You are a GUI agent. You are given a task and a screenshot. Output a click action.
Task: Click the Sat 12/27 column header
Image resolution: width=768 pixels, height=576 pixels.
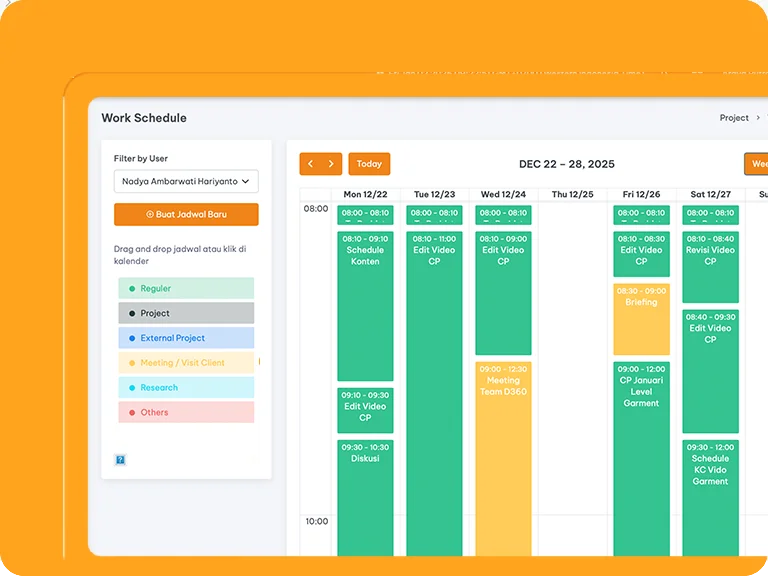click(x=711, y=194)
